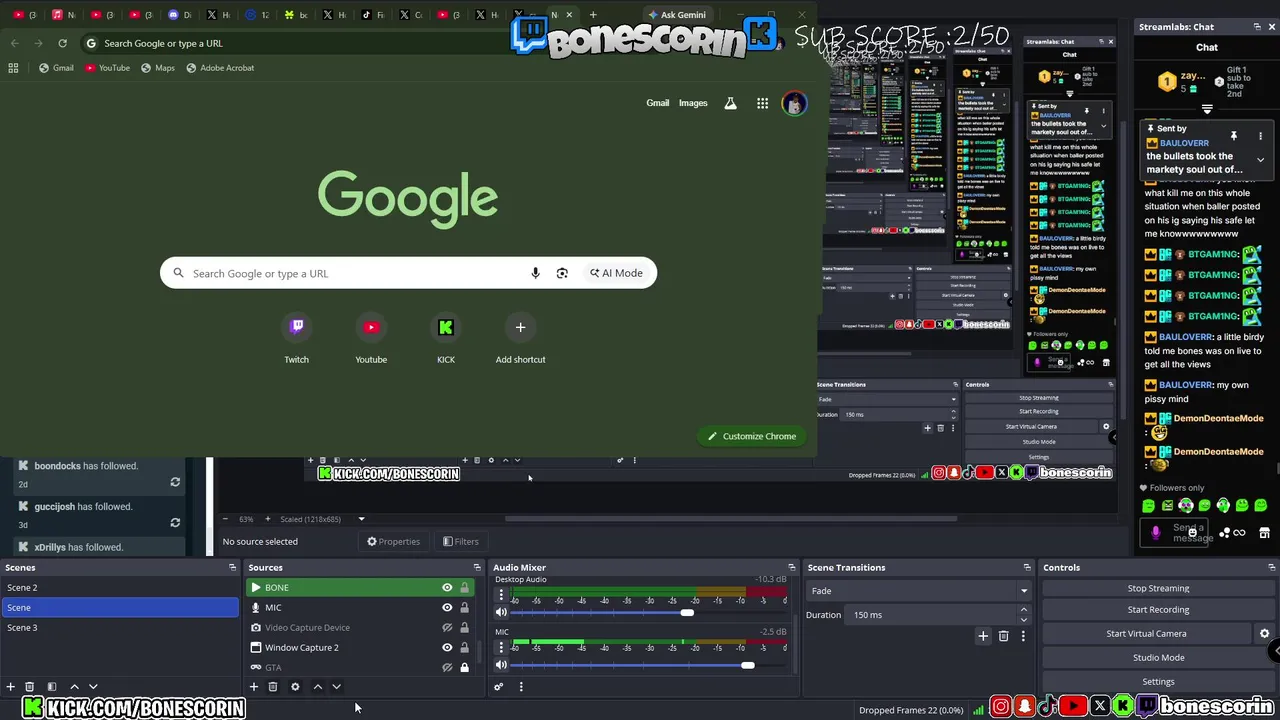The width and height of the screenshot is (1280, 720).
Task: Remove selected scene using Scenes trash icon
Action: click(x=30, y=687)
